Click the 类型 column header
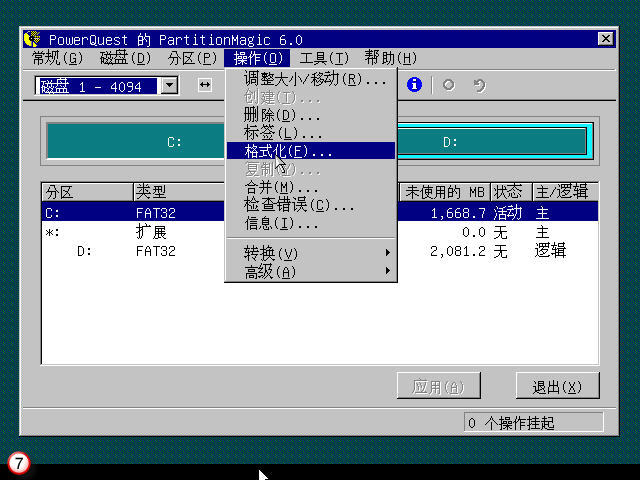 click(179, 191)
